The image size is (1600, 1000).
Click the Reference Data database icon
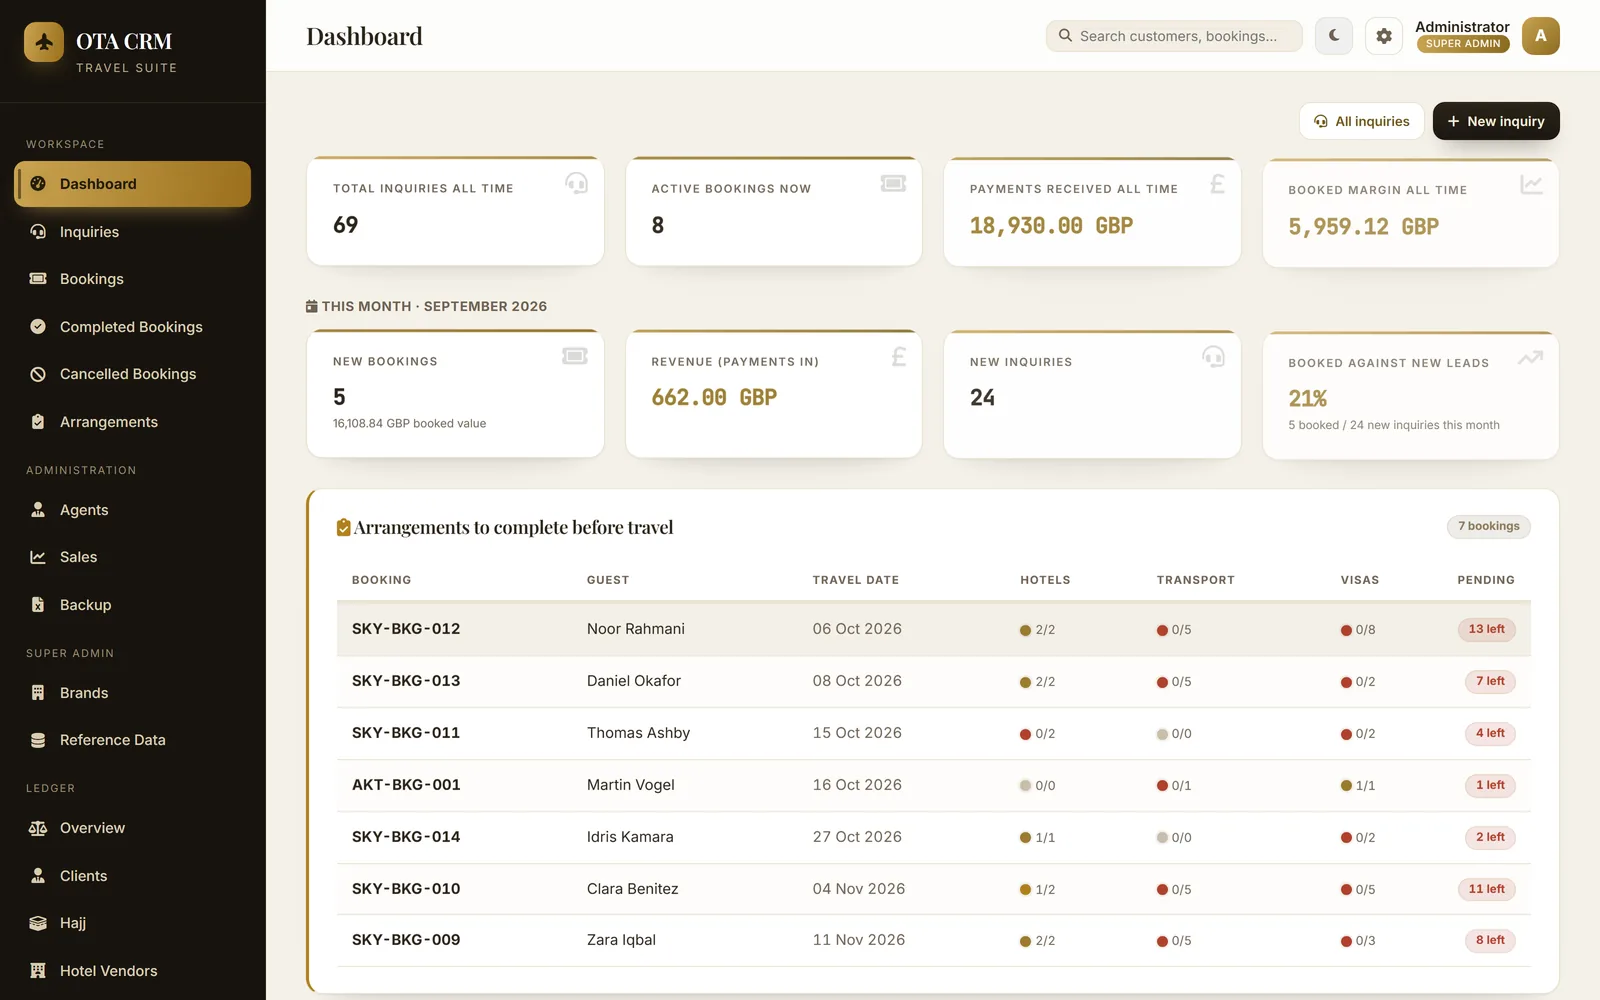(x=38, y=740)
